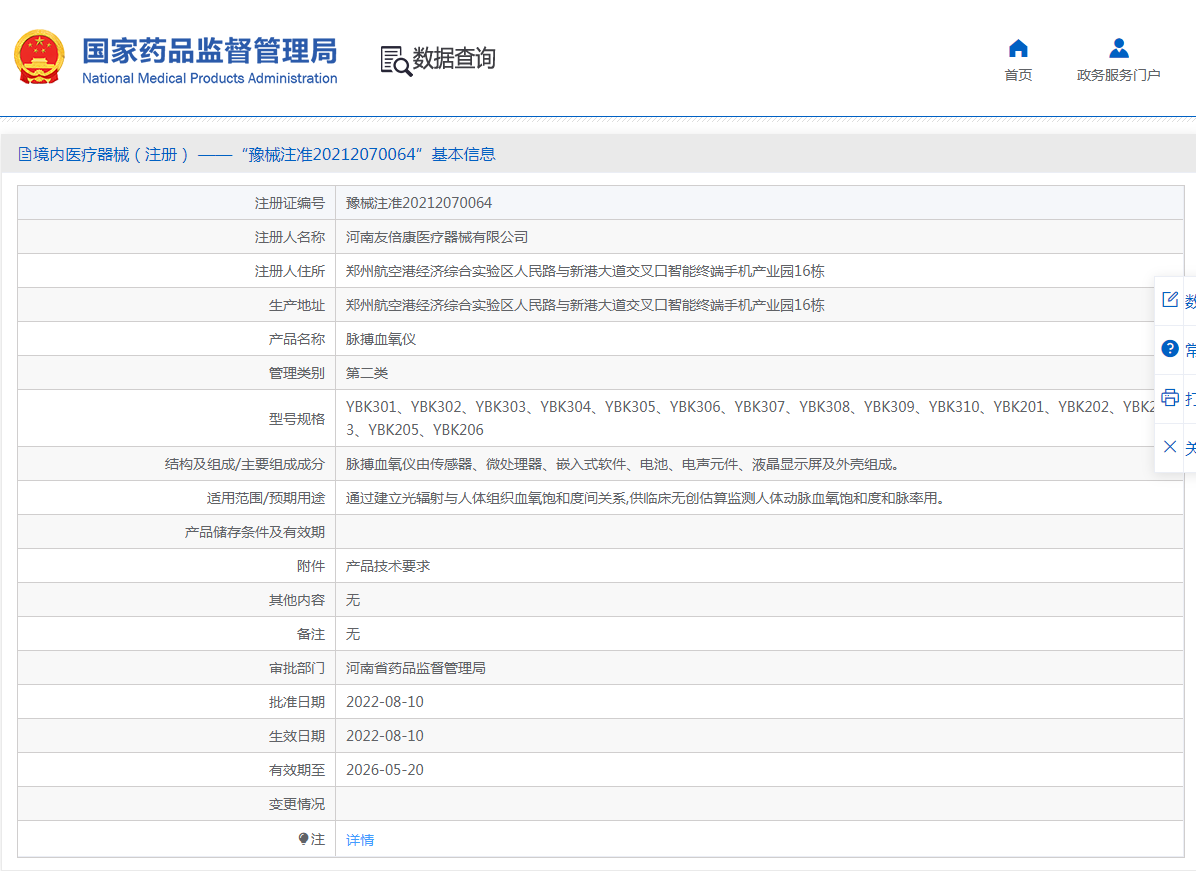Close the side panel with X icon
This screenshot has width=1196, height=871.
point(1169,446)
